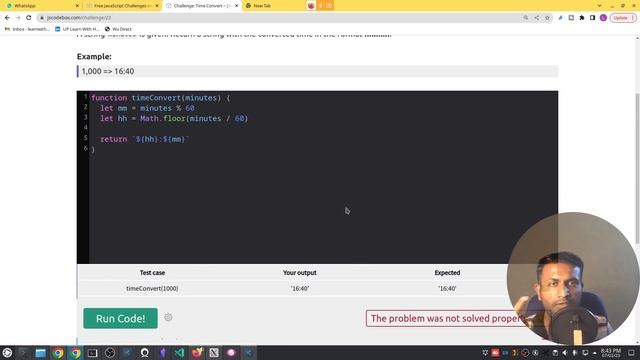The image size is (640, 360).
Task: Open the X application icon in taskbar
Action: [214, 353]
